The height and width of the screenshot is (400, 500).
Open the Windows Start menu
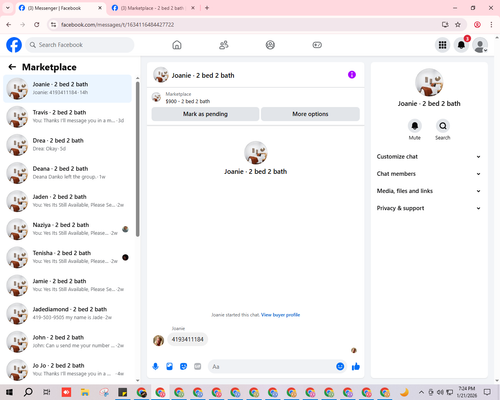tap(9, 392)
